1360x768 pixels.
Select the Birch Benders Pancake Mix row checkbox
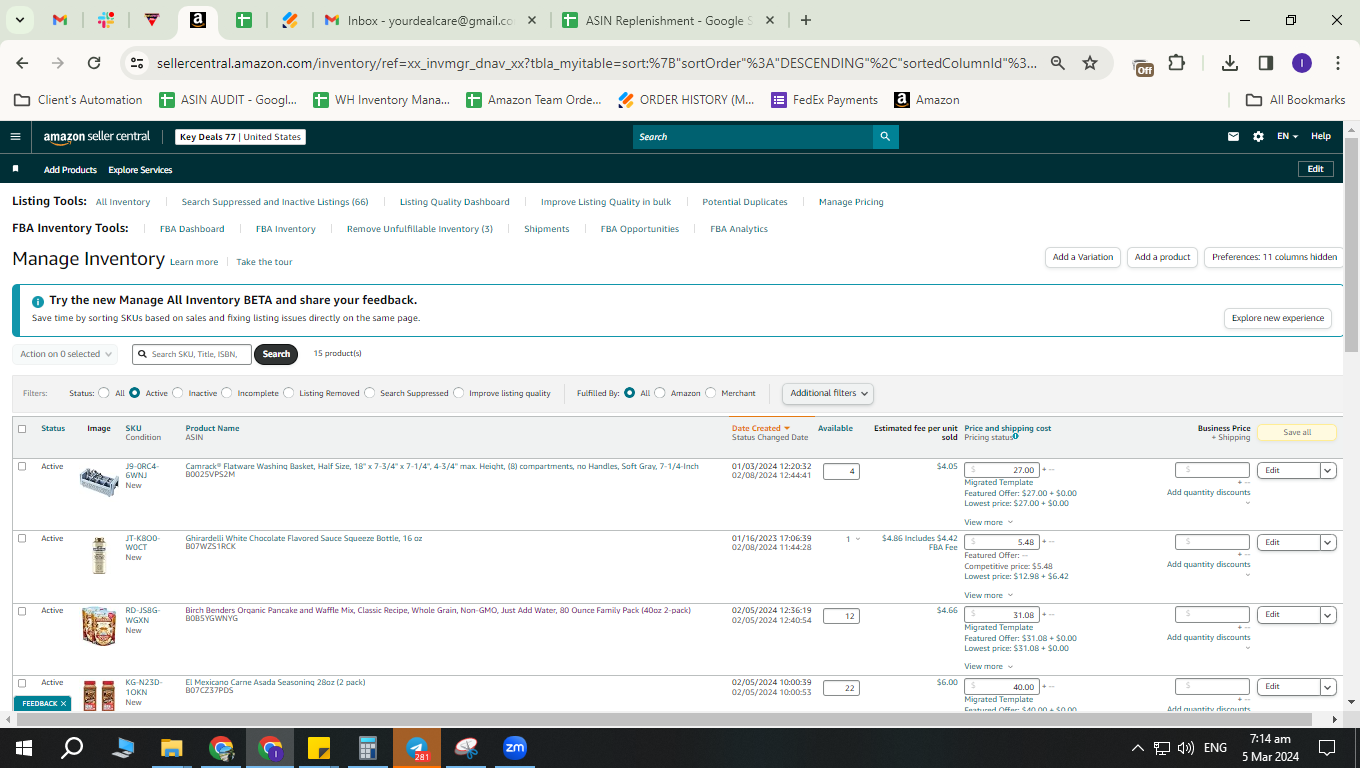click(x=22, y=610)
